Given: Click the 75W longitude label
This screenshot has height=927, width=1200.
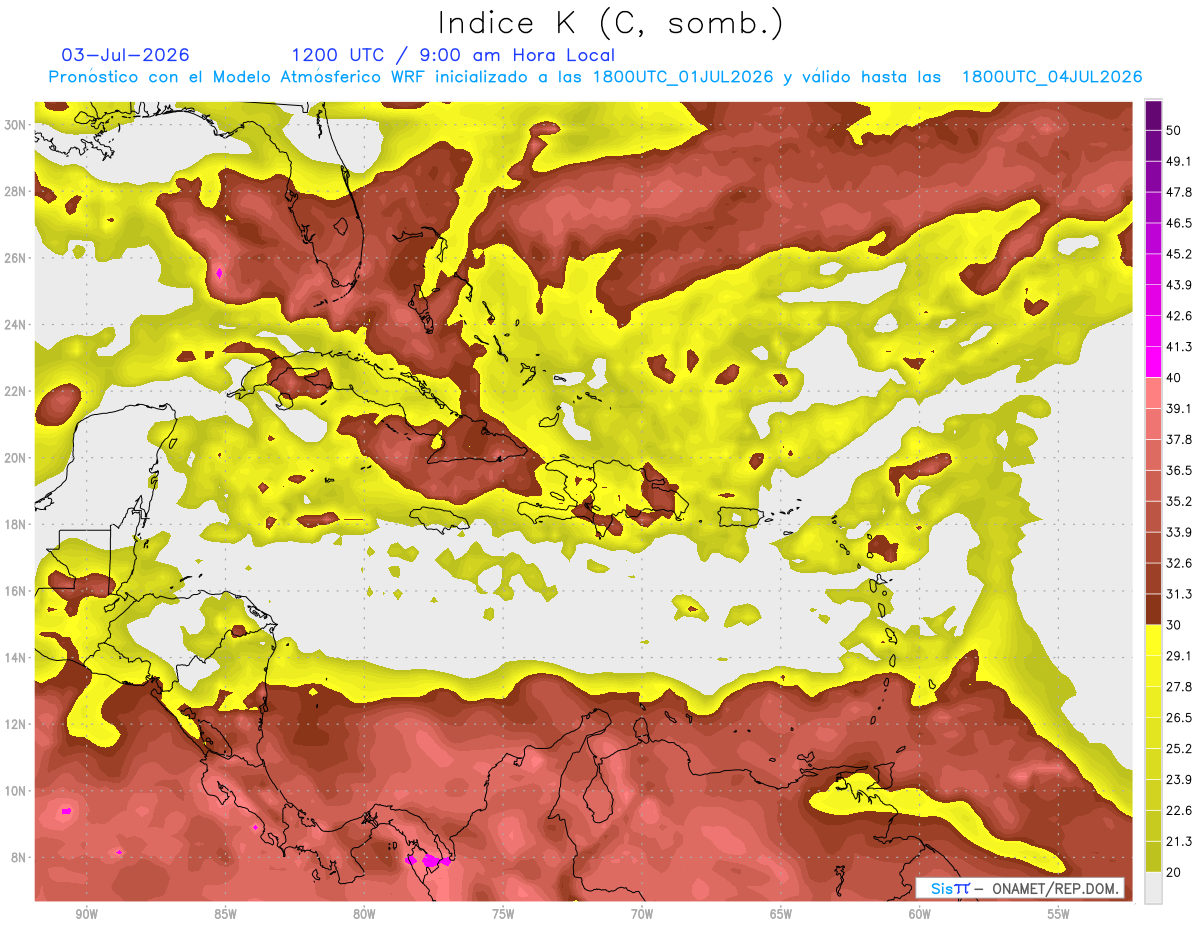Looking at the screenshot, I should tap(503, 914).
